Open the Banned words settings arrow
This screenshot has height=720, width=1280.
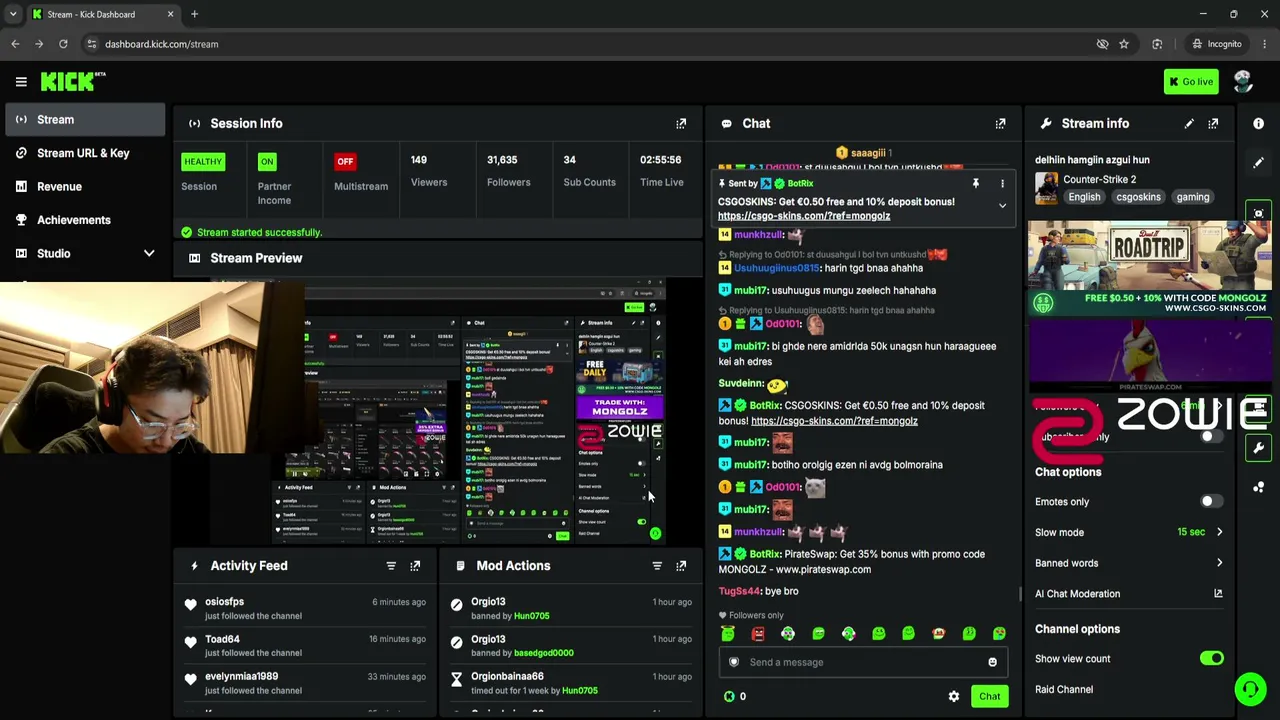1219,564
